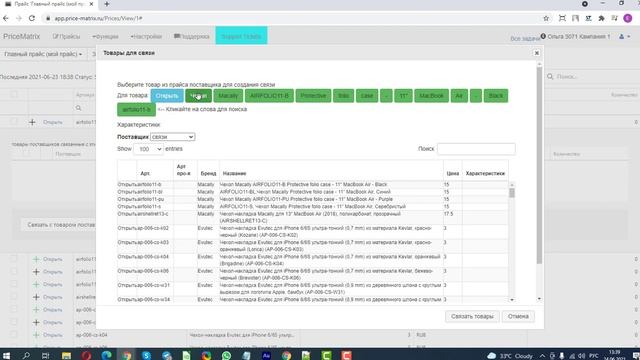Image resolution: width=640 pixels, height=360 pixels.
Task: Open the 'Настройки' navbar menu
Action: click(146, 37)
